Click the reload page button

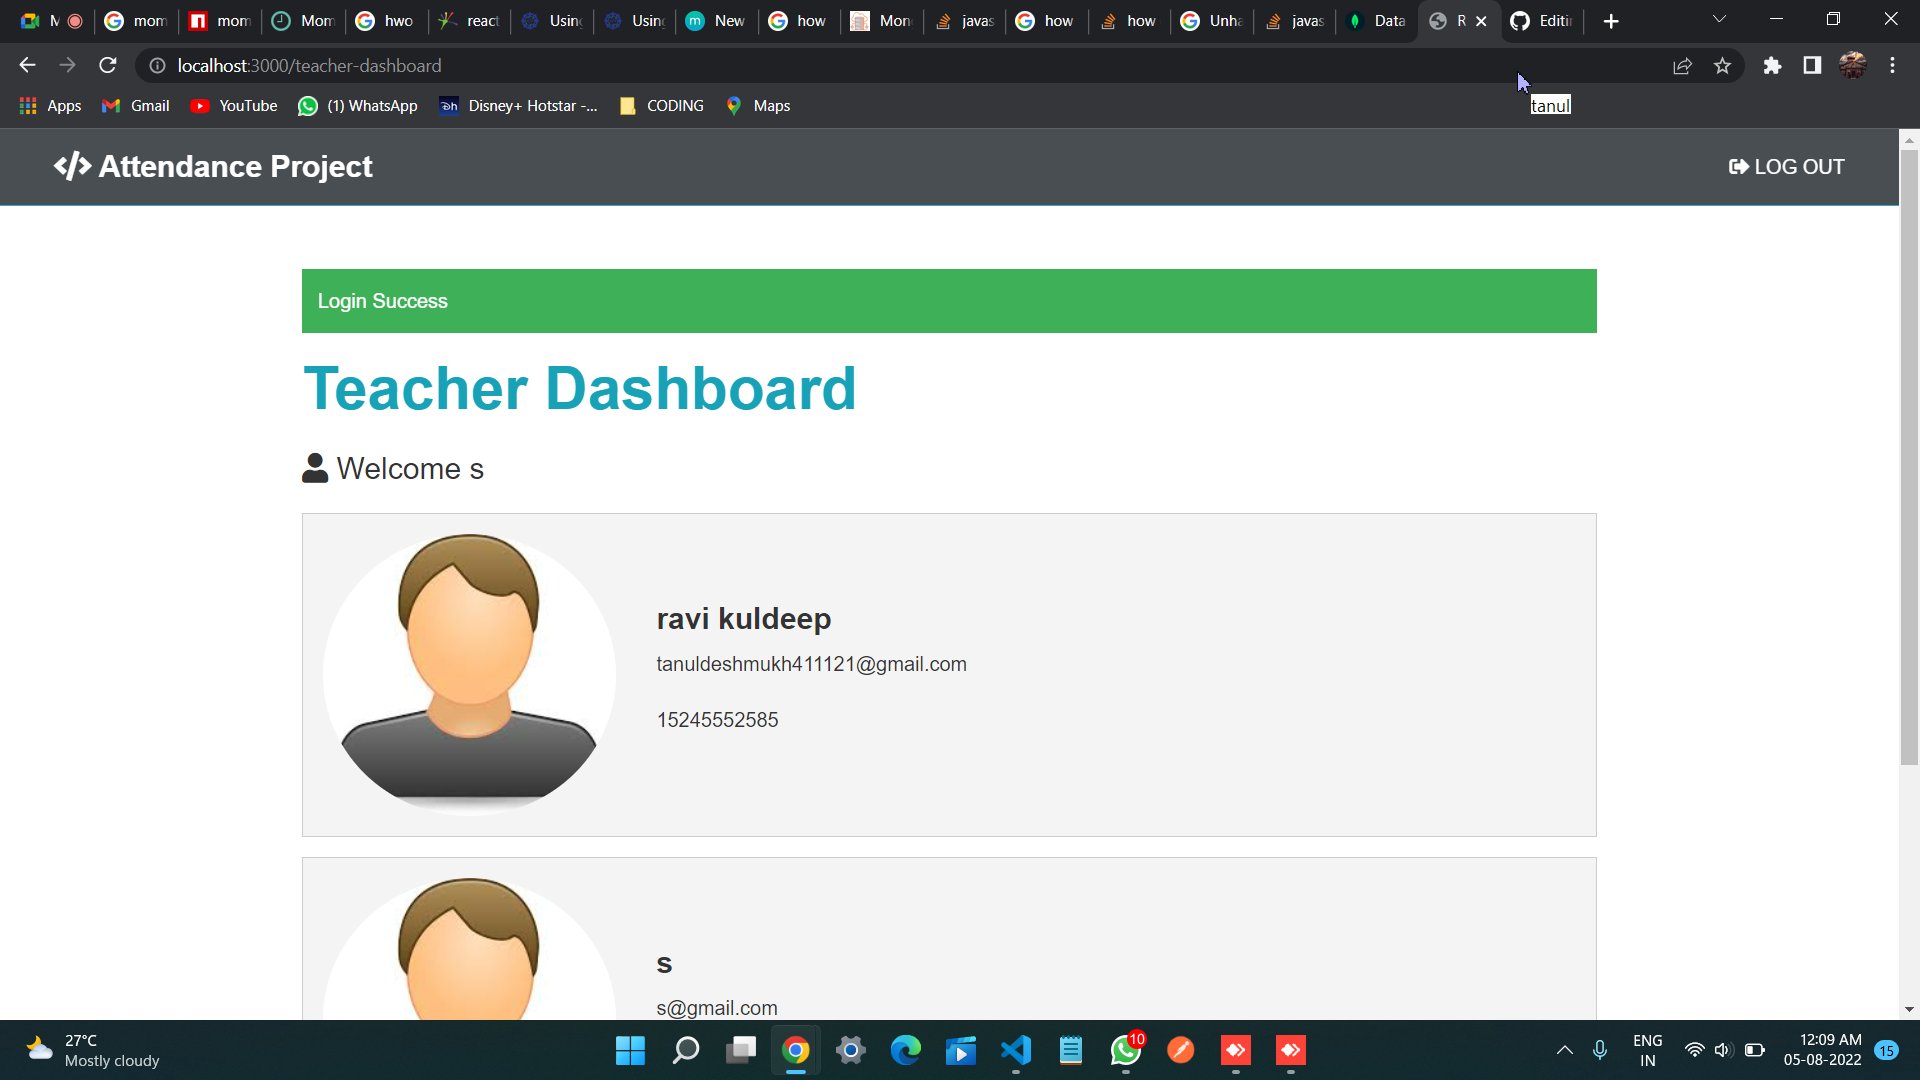point(107,65)
